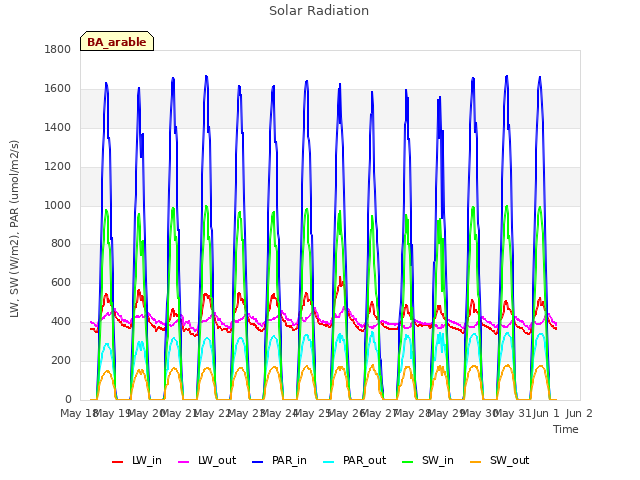Toggle the LW_in legend label
This screenshot has width=640, height=480.
click(x=147, y=460)
